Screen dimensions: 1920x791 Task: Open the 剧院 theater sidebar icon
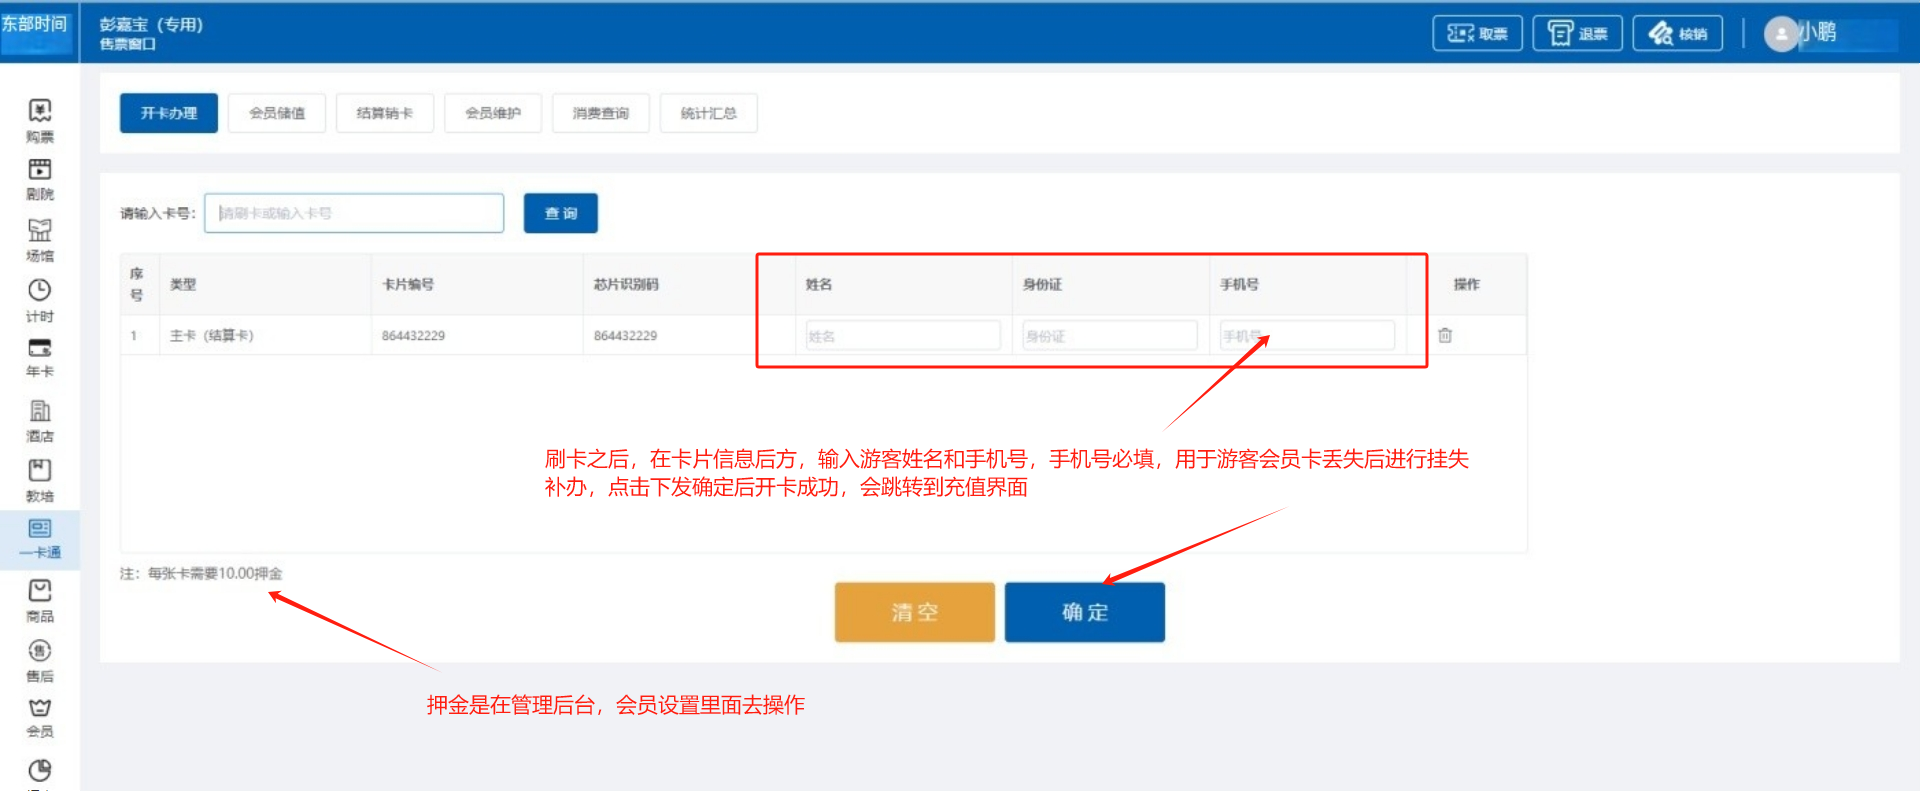(39, 177)
